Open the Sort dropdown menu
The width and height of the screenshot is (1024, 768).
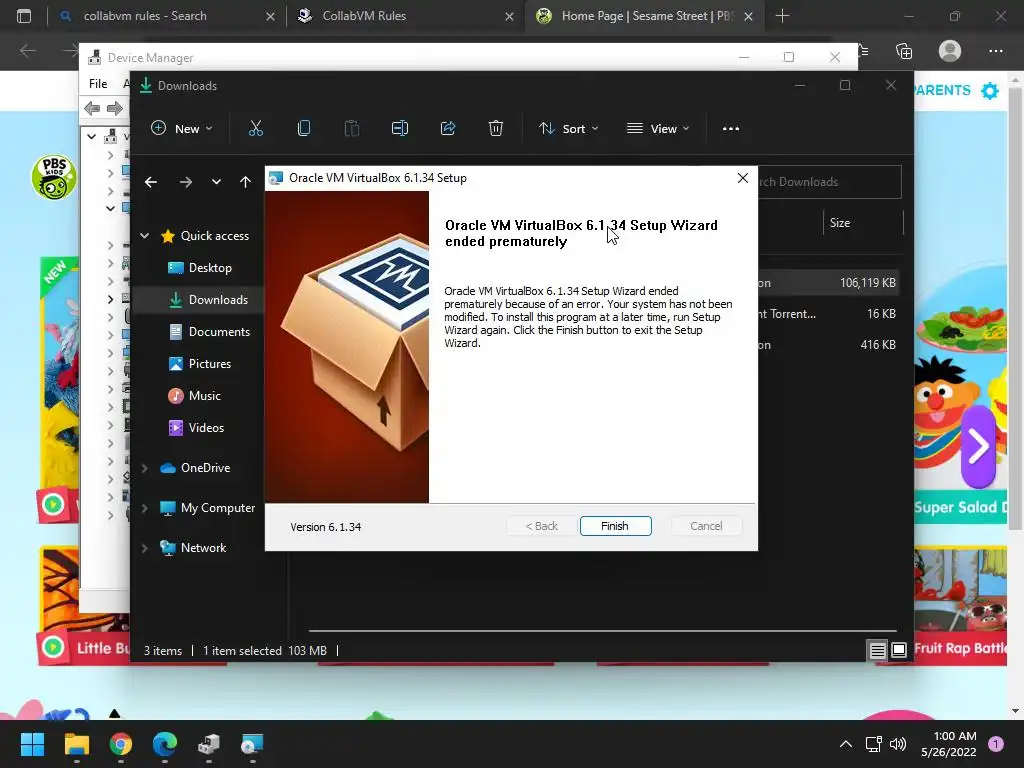tap(568, 129)
